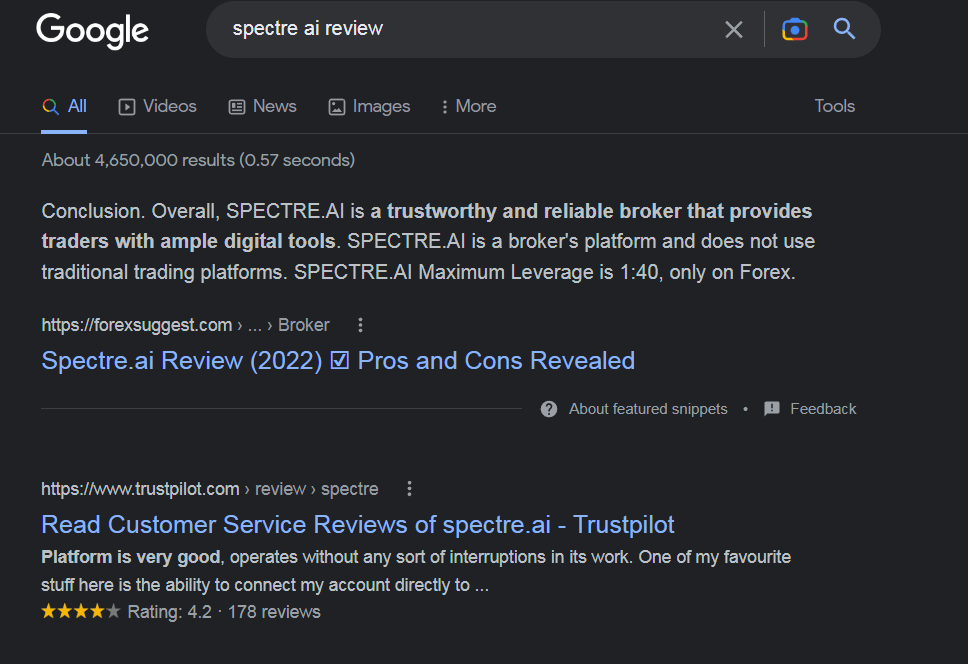Image resolution: width=968 pixels, height=664 pixels.
Task: Click inside the search input field
Action: [460, 30]
